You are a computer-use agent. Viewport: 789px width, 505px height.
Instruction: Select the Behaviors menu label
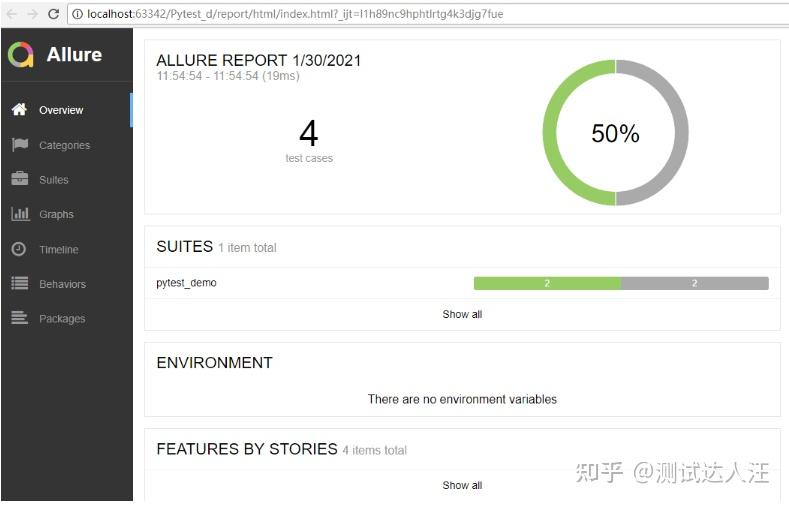click(62, 284)
